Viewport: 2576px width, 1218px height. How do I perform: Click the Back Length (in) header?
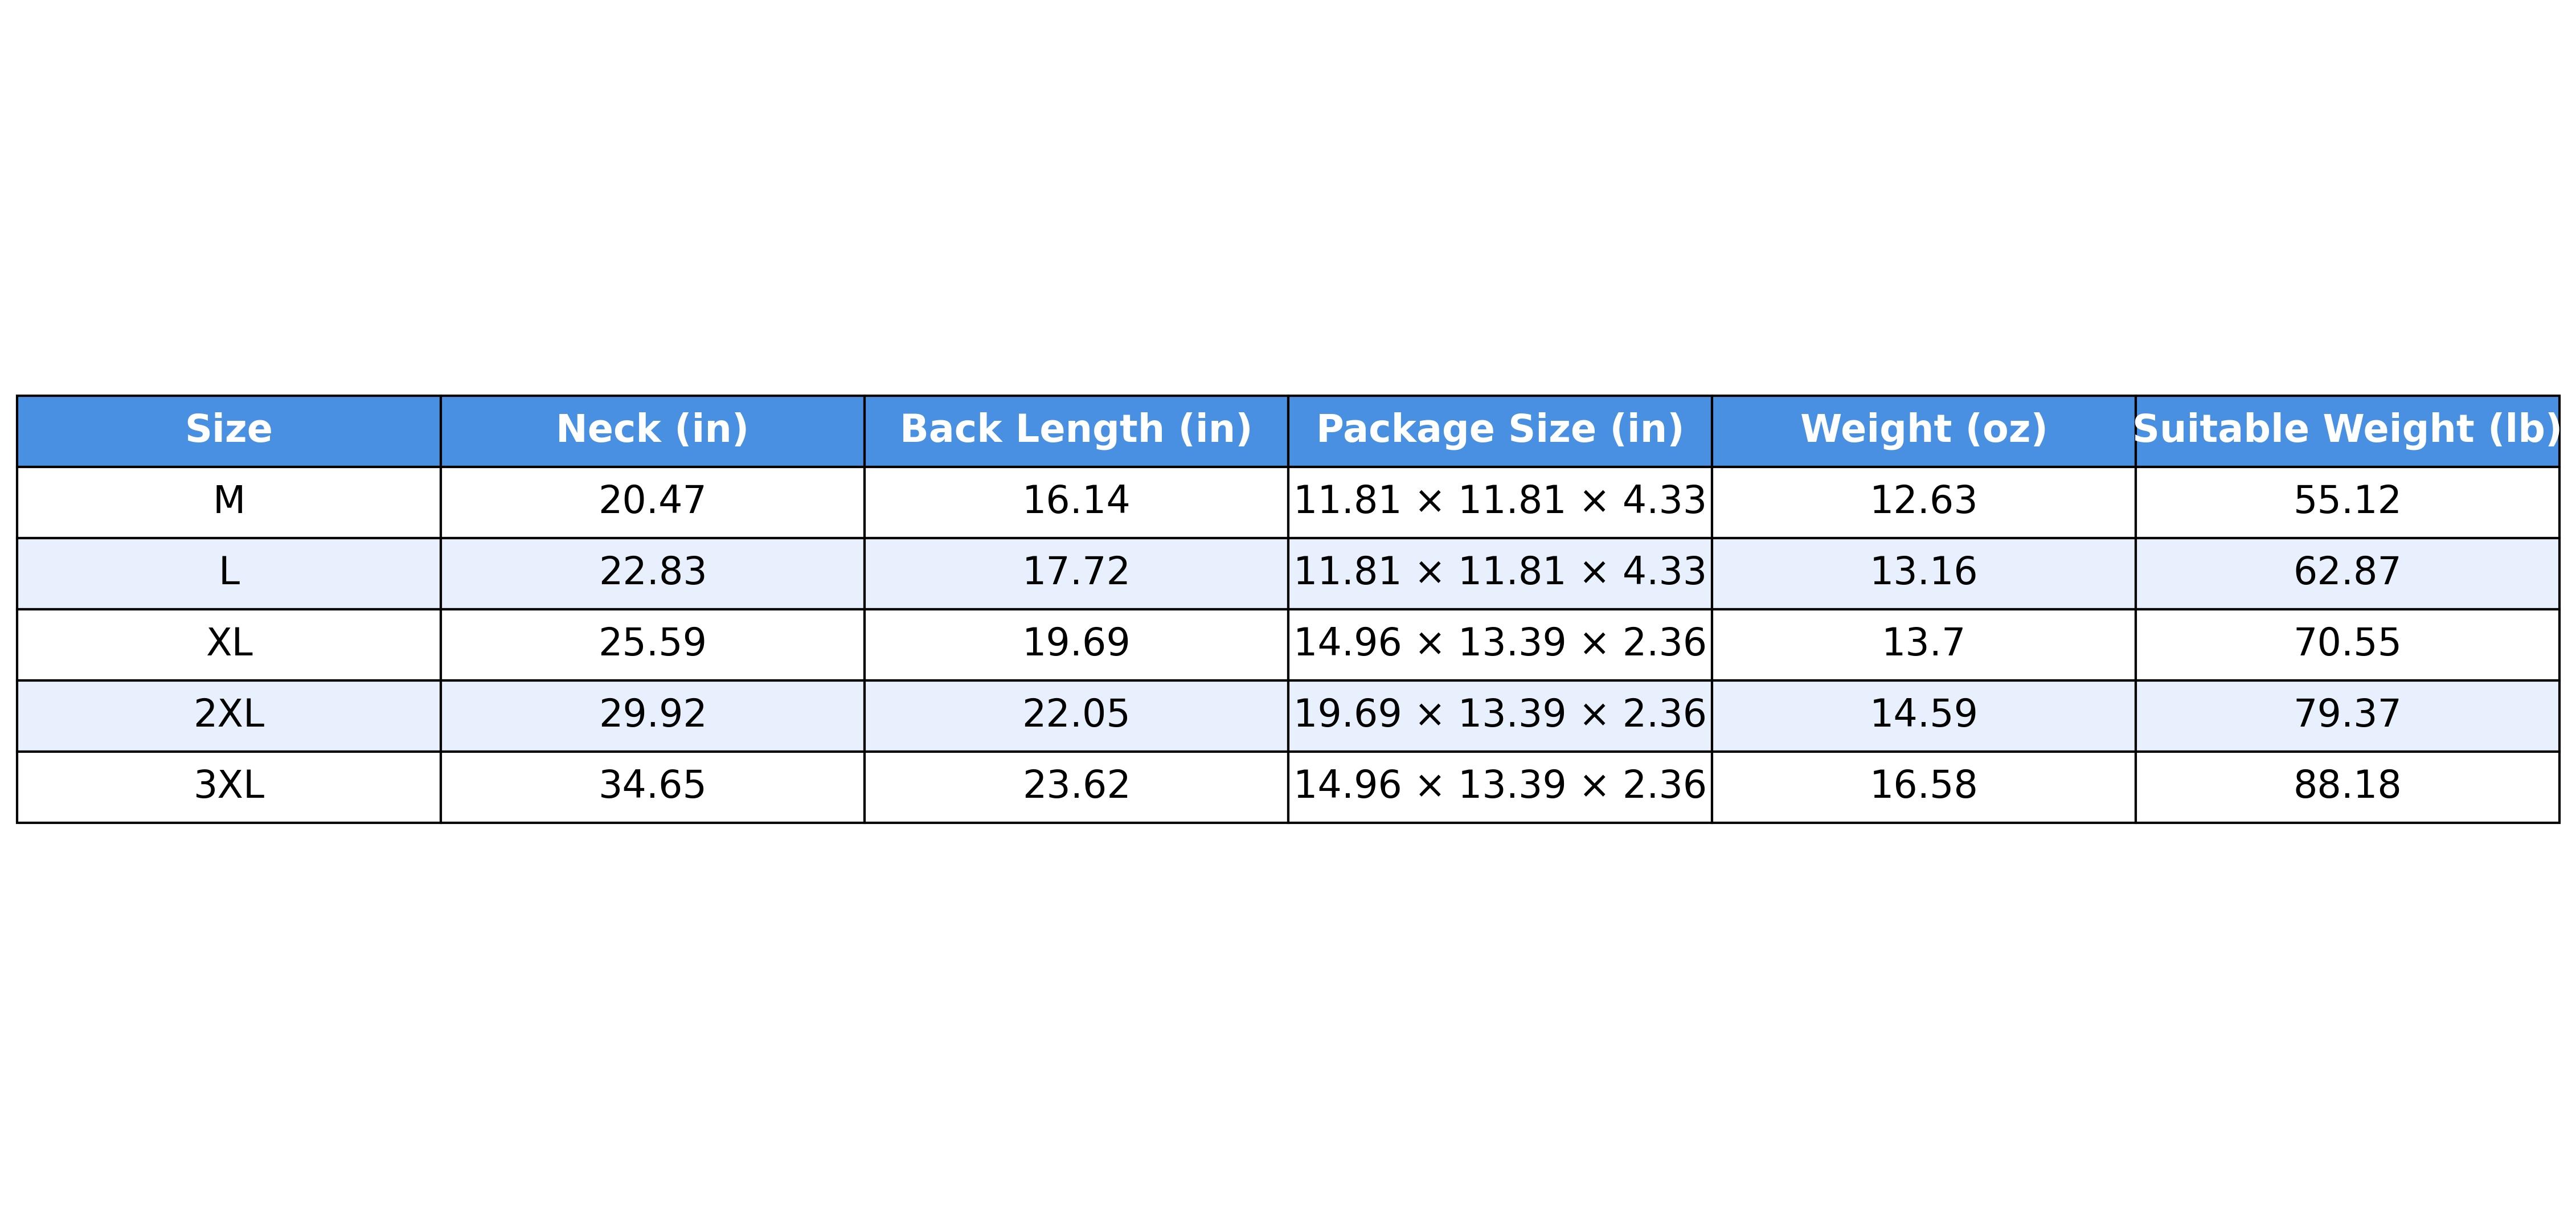[1076, 430]
